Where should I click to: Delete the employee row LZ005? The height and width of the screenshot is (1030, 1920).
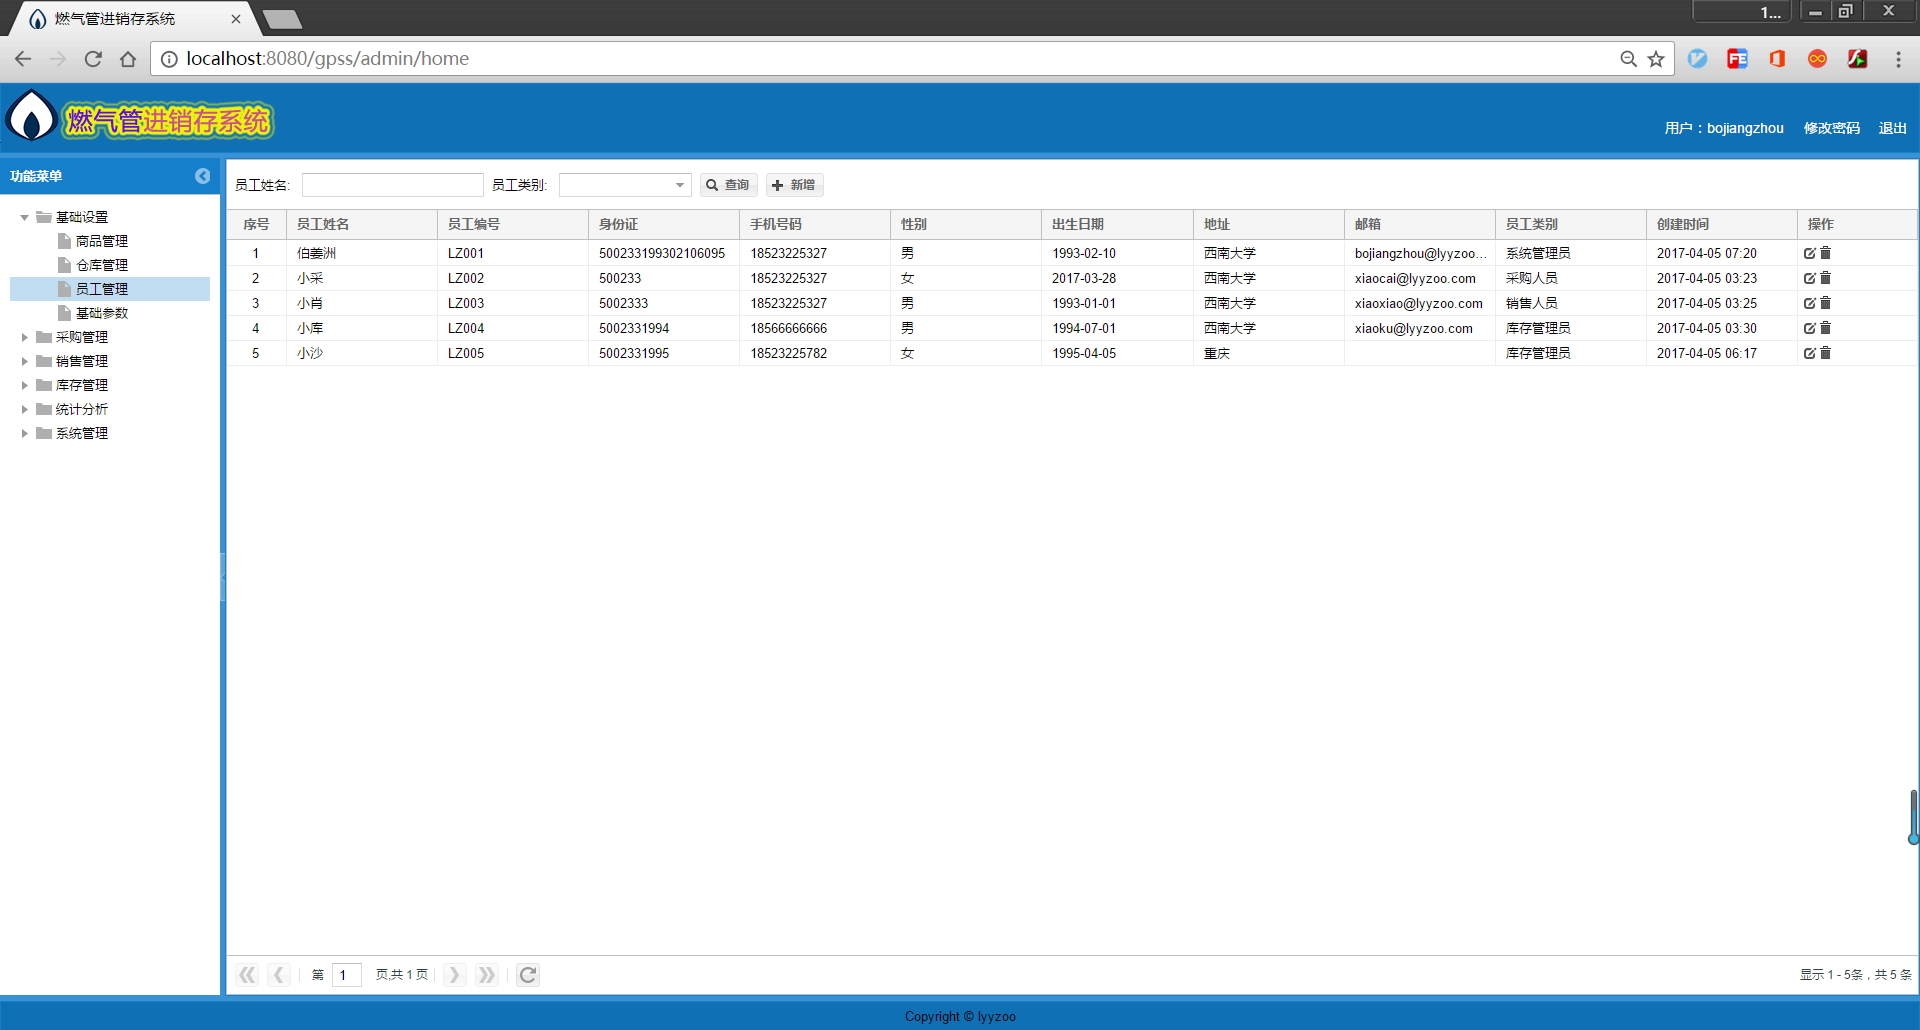pyautogui.click(x=1825, y=353)
